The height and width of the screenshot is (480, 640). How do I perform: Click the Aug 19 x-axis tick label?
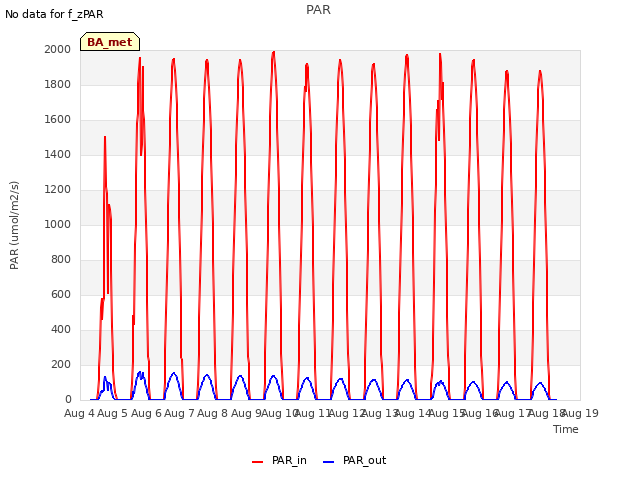coord(580,413)
